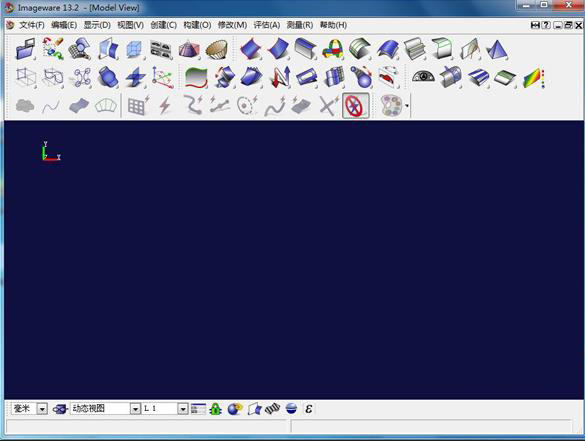Open the paint palette color tool
This screenshot has height=441, width=585.
[391, 106]
